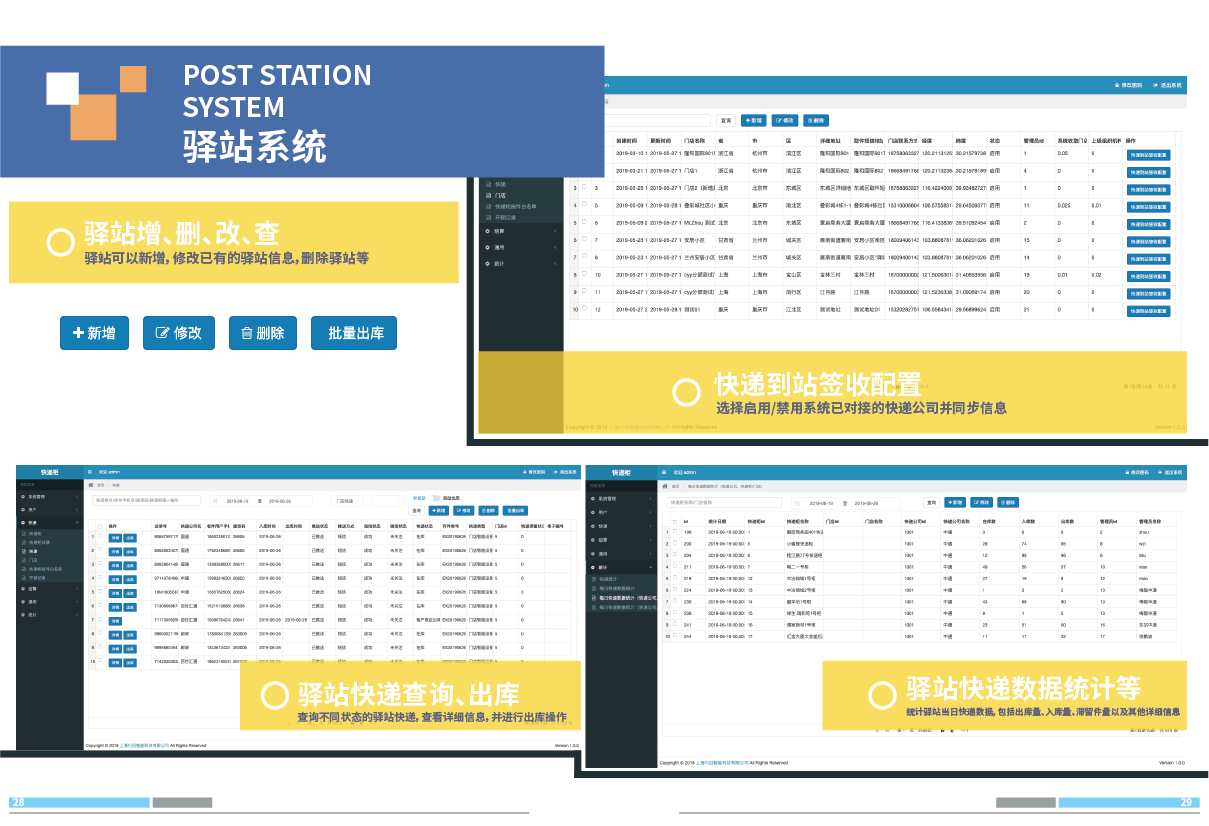The height and width of the screenshot is (826, 1209).
Task: Click the hamburger menu icon in the statistics window header
Action: coord(663,472)
